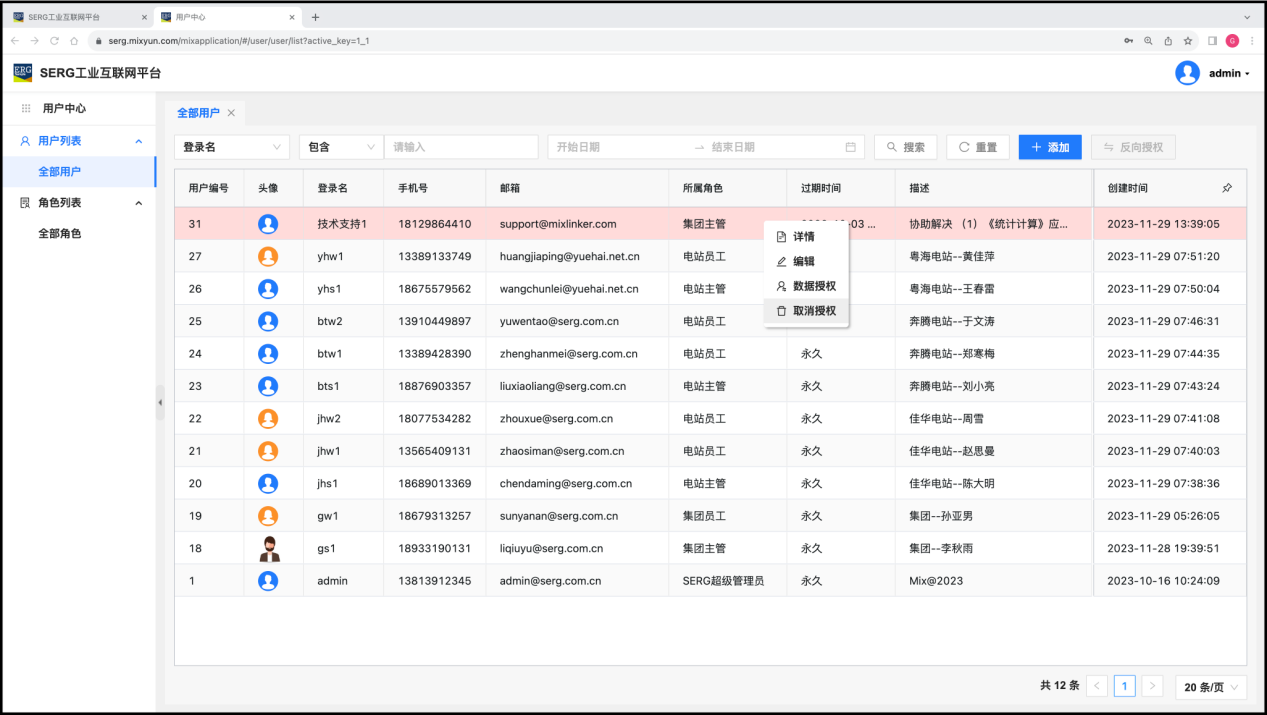Open the 包含 condition dropdown
Screen dimensions: 1267x715
340,147
